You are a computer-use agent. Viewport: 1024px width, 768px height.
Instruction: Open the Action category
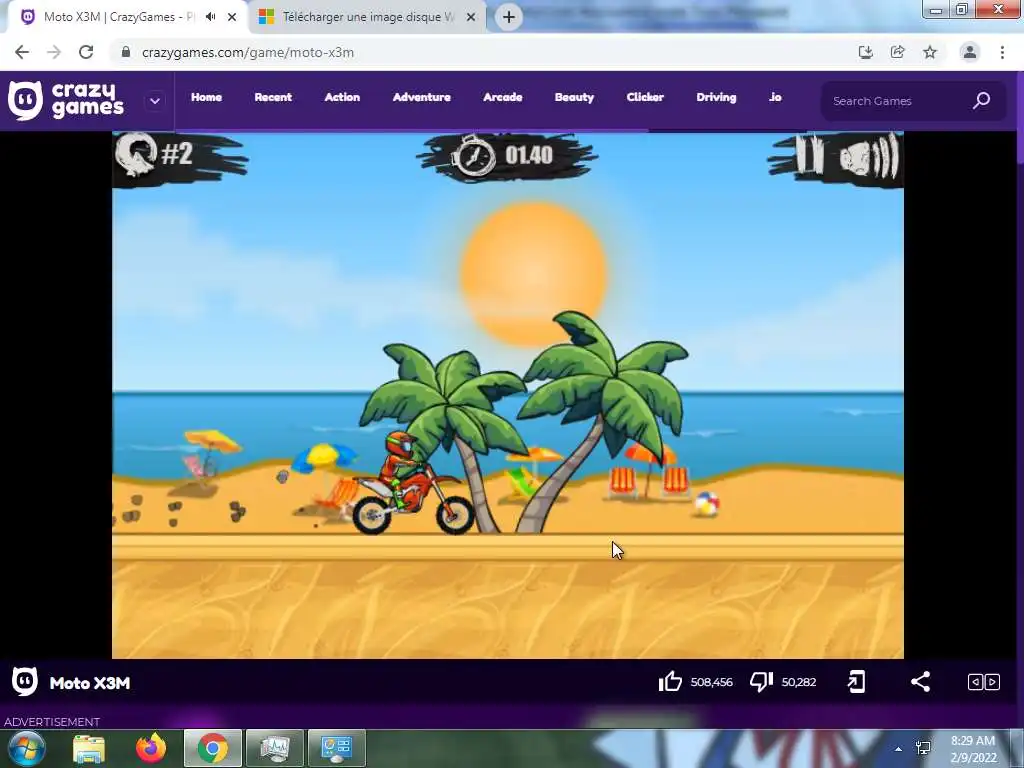[x=342, y=97]
